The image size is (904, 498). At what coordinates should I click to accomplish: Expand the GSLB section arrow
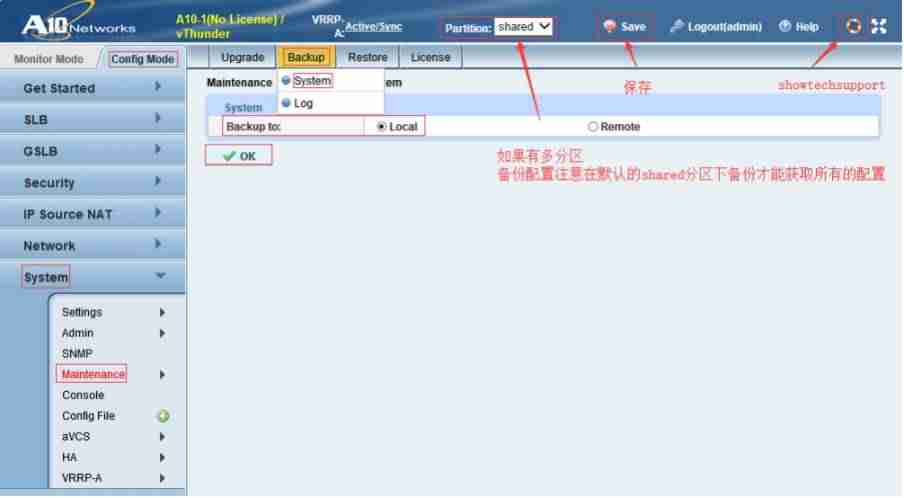(x=157, y=149)
